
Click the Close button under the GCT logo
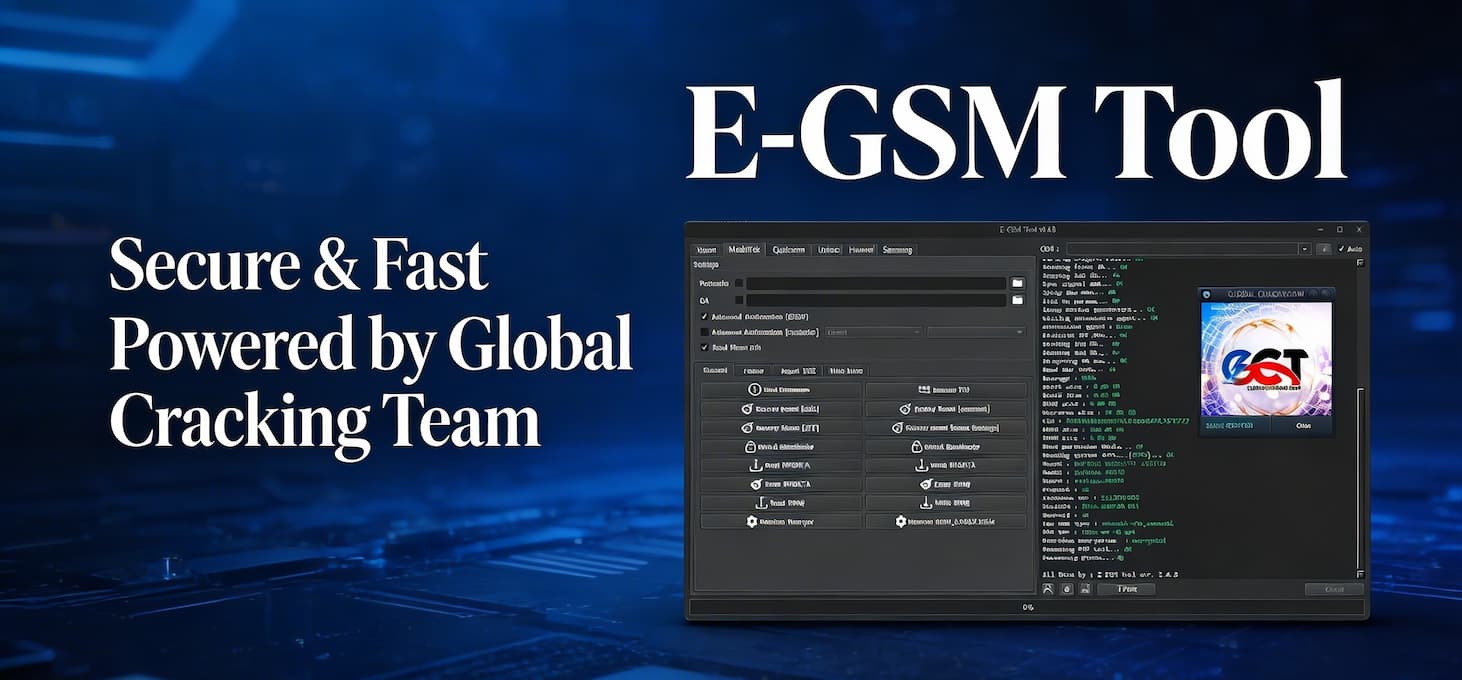(x=1303, y=425)
